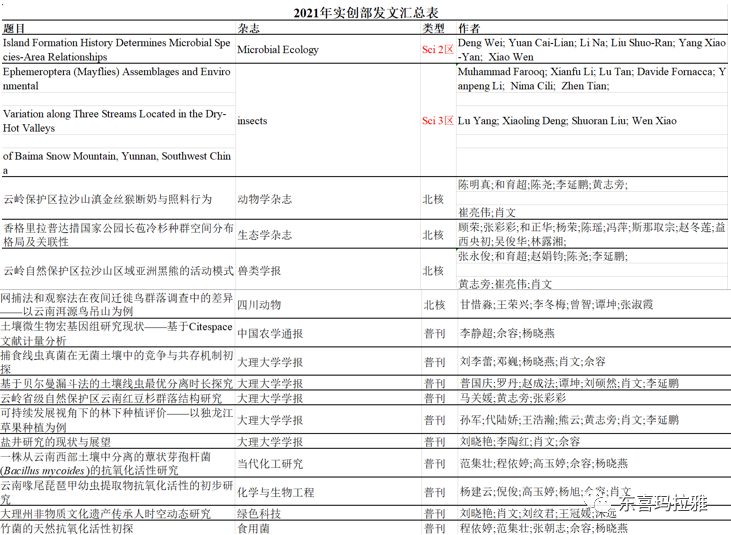Select the 类型 column header
Viewport: 731px width, 535px height.
pos(433,29)
